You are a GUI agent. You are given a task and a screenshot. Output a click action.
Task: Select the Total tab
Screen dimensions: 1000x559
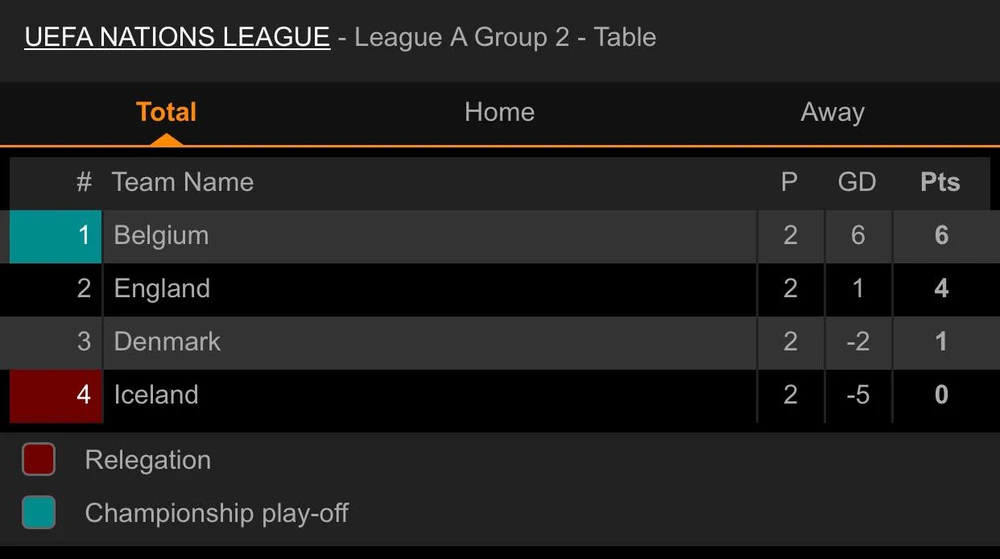pos(166,112)
